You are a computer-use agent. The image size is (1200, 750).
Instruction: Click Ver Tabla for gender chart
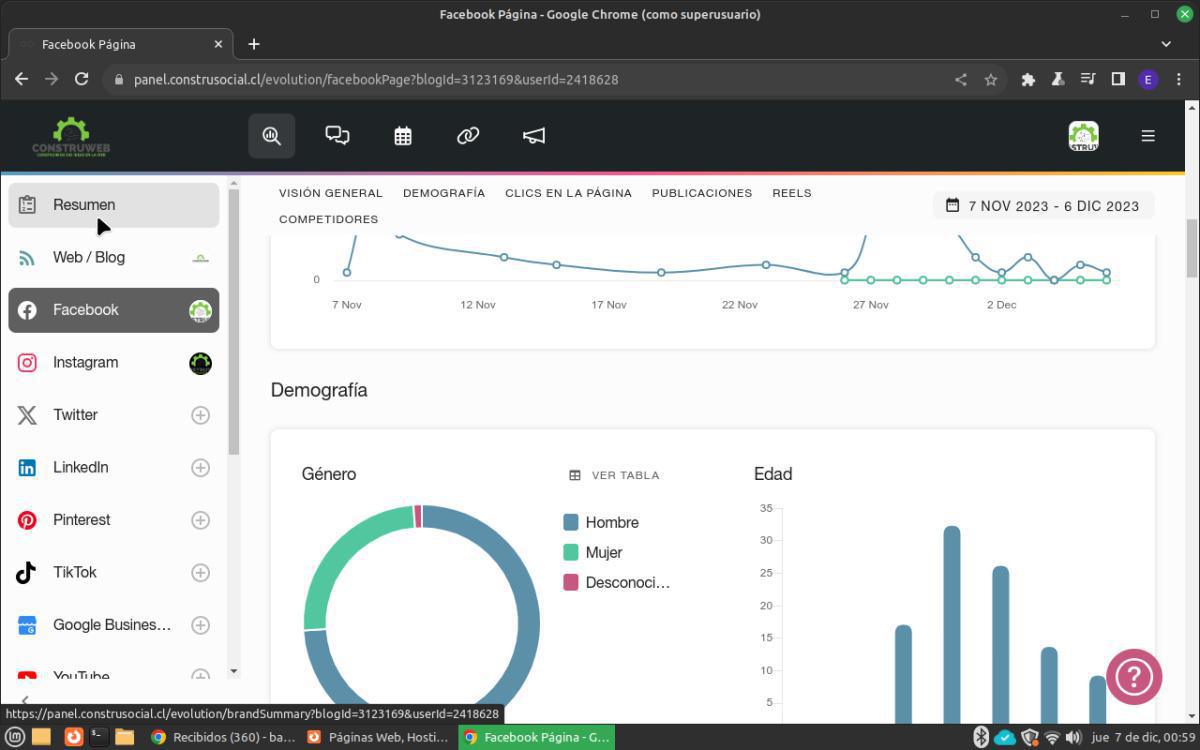pos(615,475)
